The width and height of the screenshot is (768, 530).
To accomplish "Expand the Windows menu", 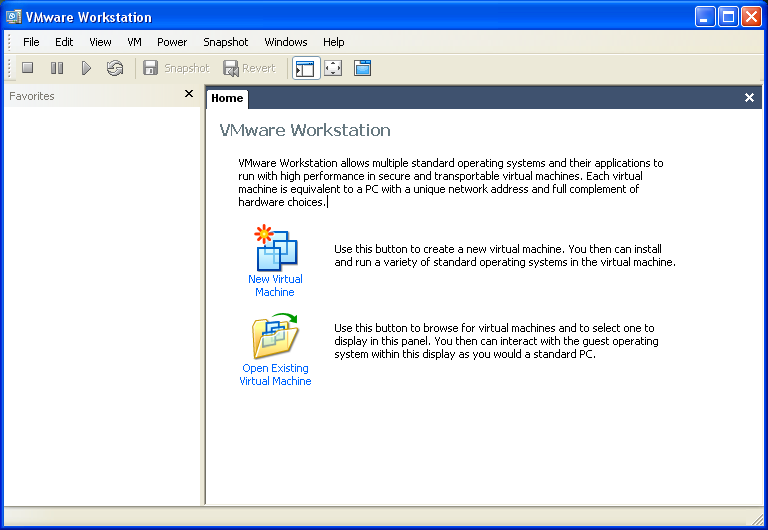I will [286, 42].
